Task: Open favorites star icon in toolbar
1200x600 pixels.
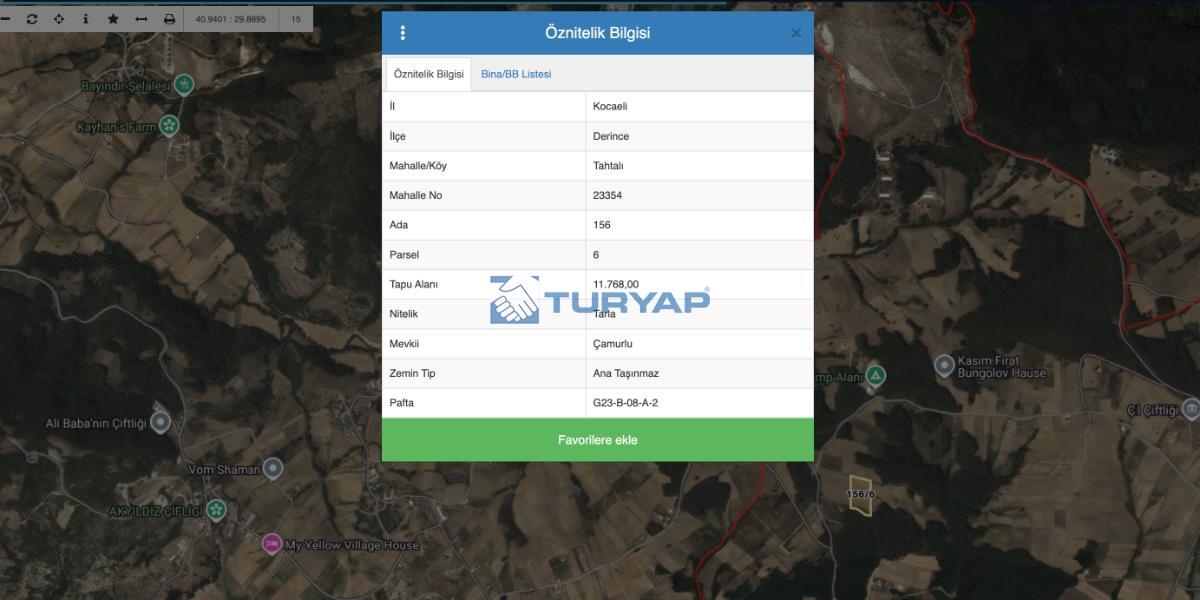Action: [x=113, y=19]
